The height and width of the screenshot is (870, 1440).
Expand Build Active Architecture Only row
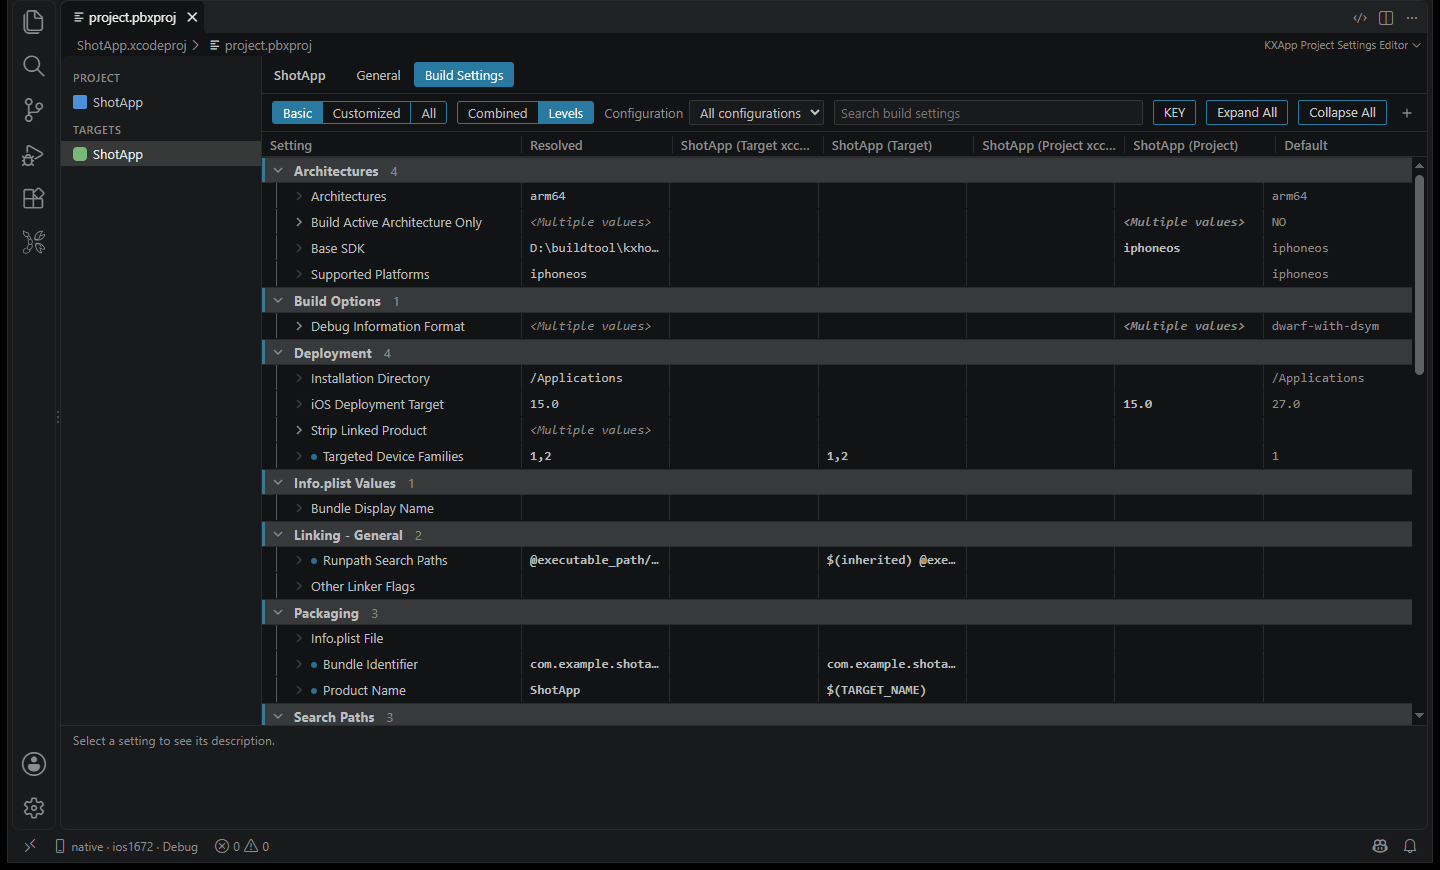[299, 222]
